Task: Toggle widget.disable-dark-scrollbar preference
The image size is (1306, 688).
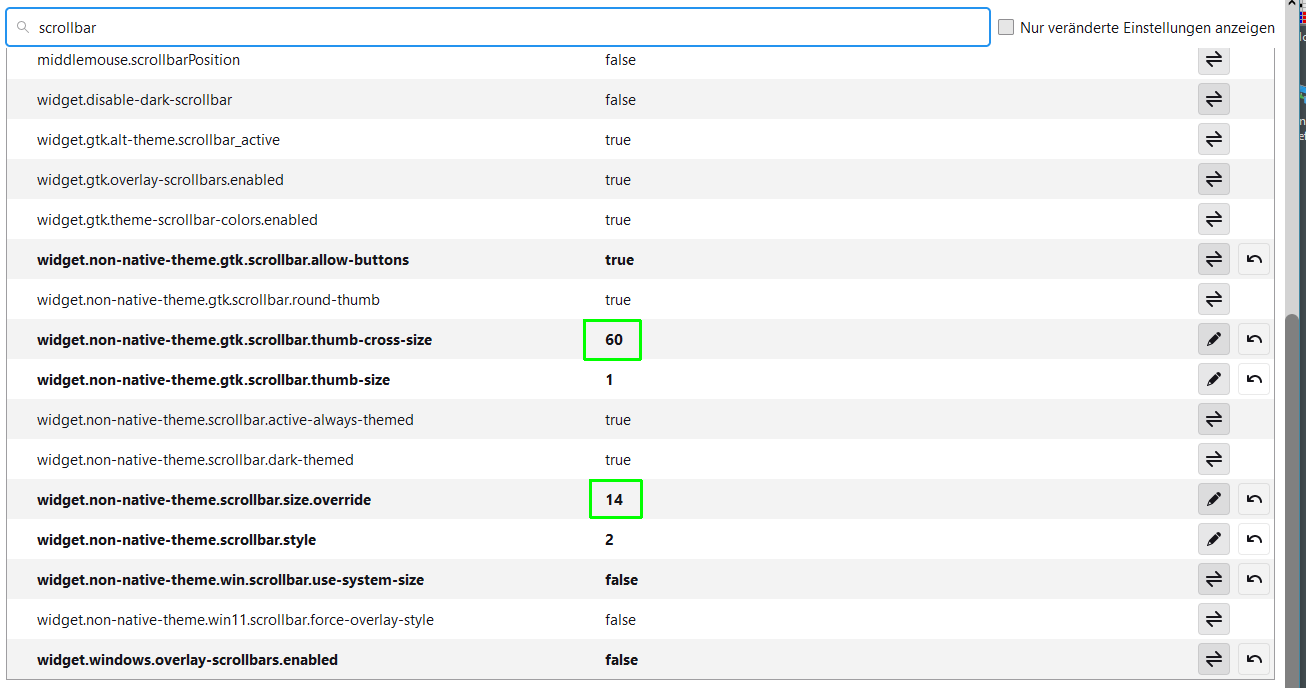Action: [1214, 100]
